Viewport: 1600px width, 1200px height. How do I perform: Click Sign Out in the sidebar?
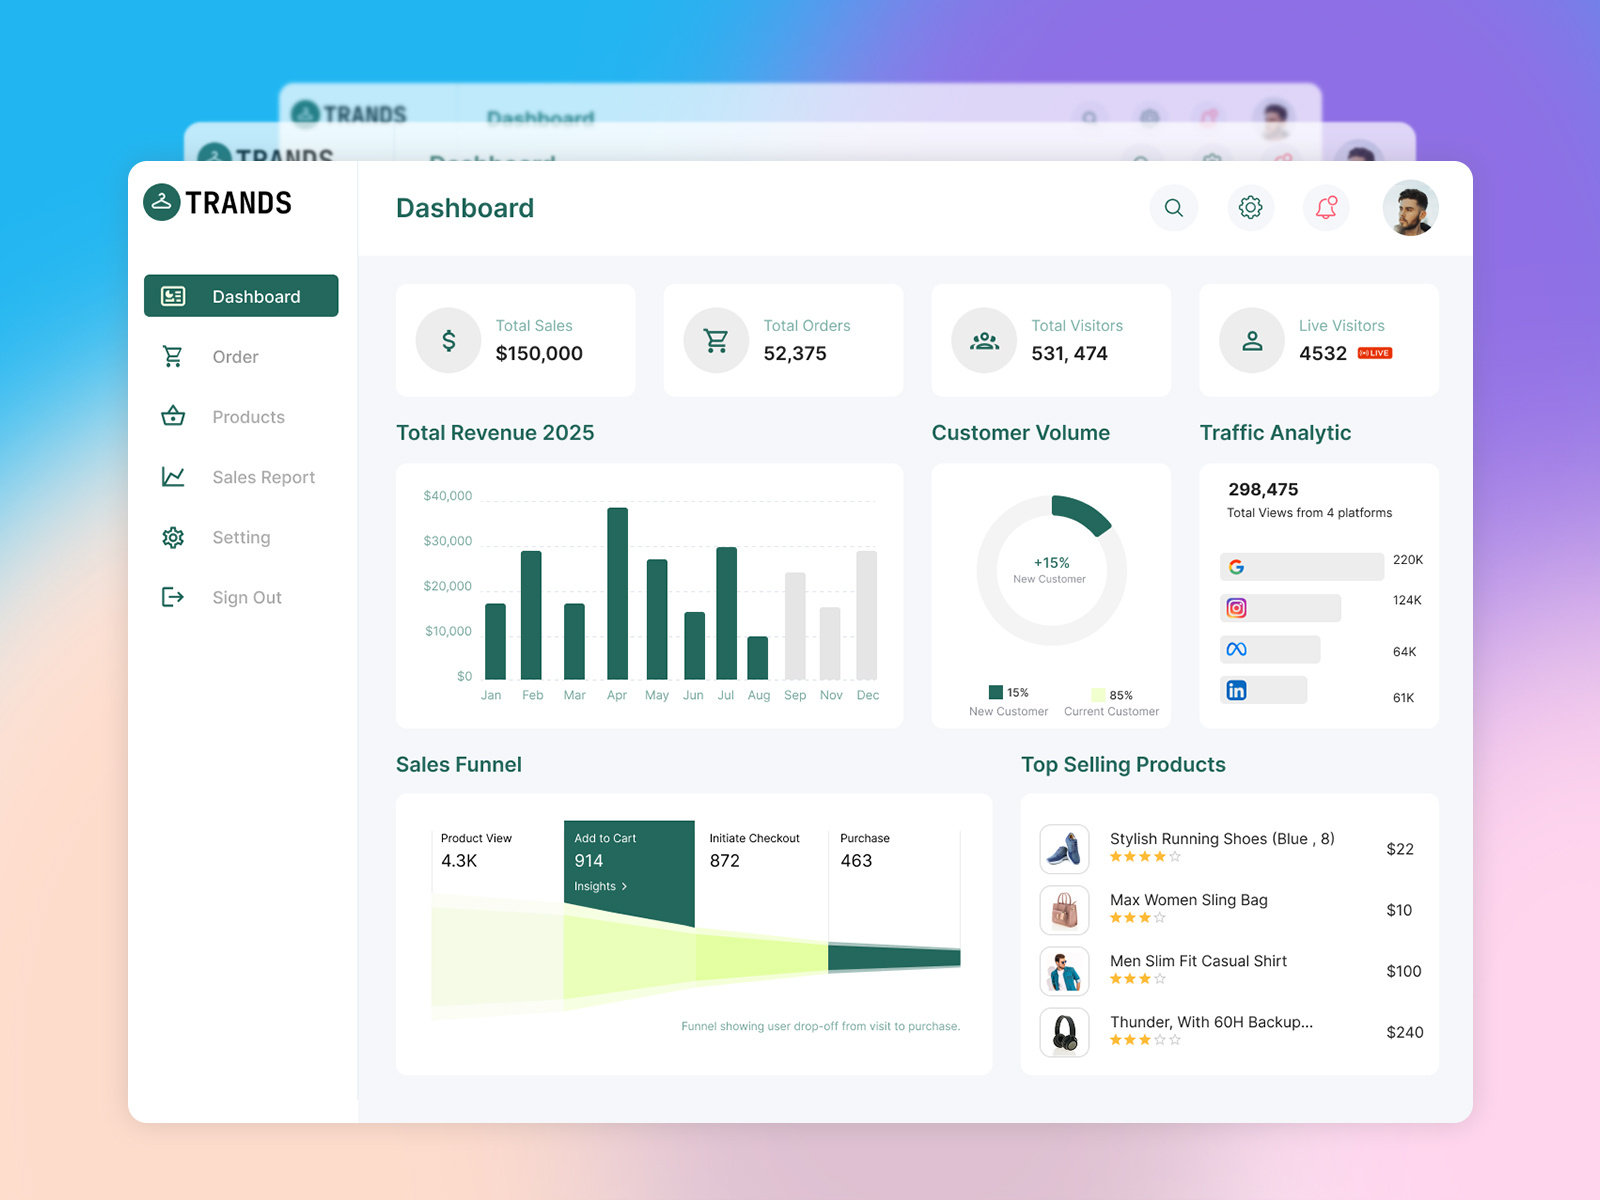[x=246, y=597]
